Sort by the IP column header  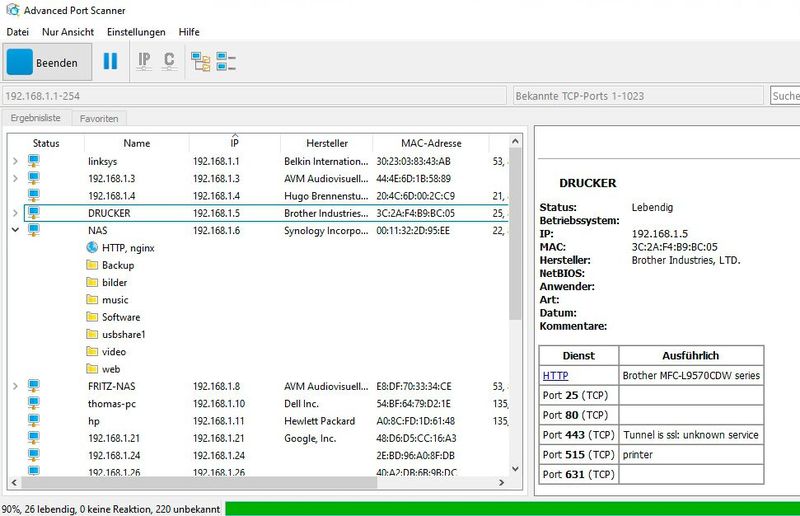tap(235, 143)
